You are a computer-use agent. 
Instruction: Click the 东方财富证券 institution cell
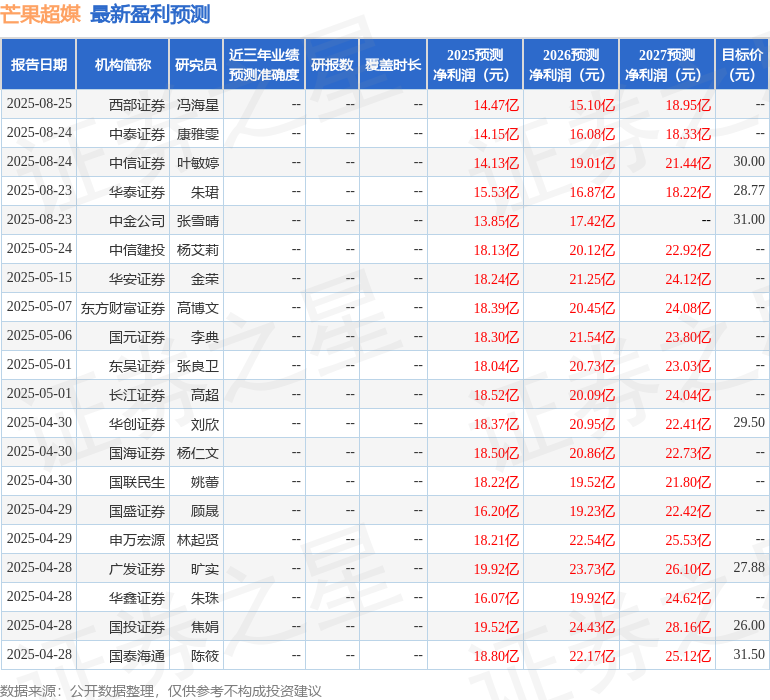123,307
